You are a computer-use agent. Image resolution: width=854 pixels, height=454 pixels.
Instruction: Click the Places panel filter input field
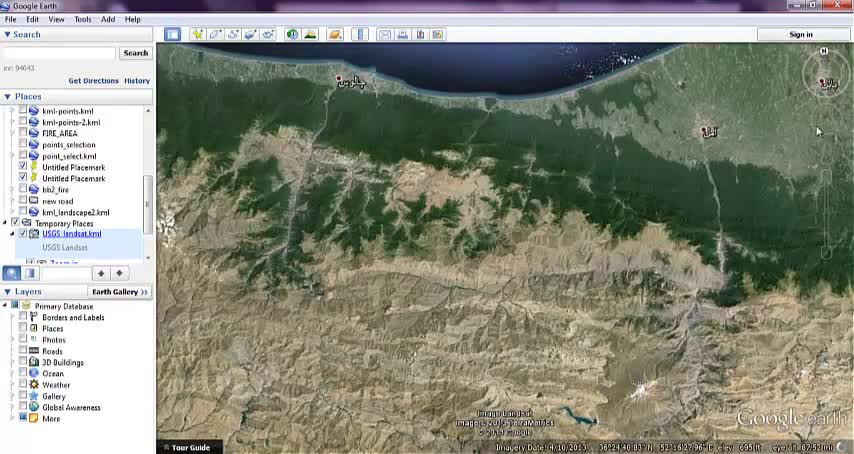coord(65,273)
